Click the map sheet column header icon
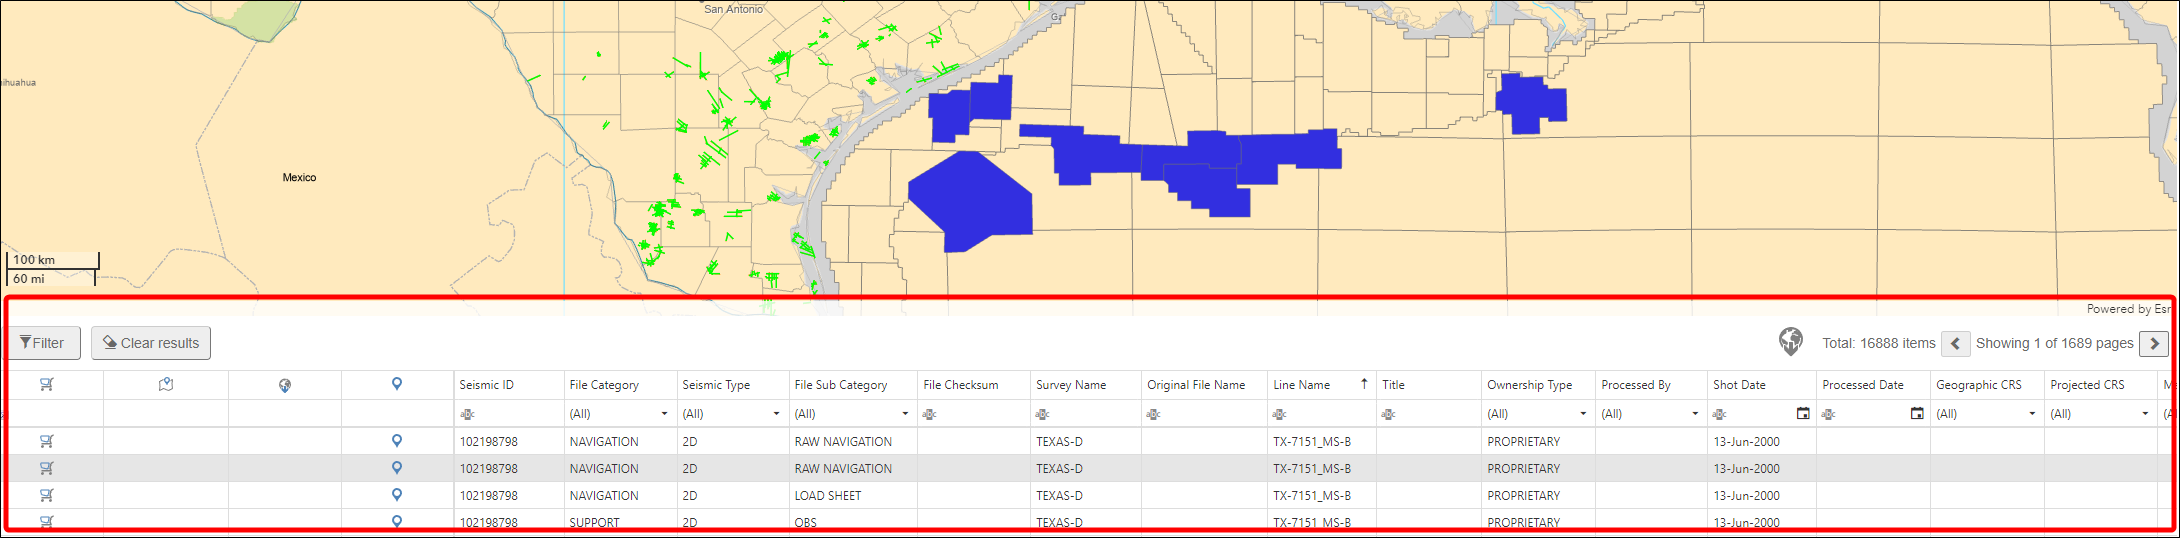 pos(166,385)
